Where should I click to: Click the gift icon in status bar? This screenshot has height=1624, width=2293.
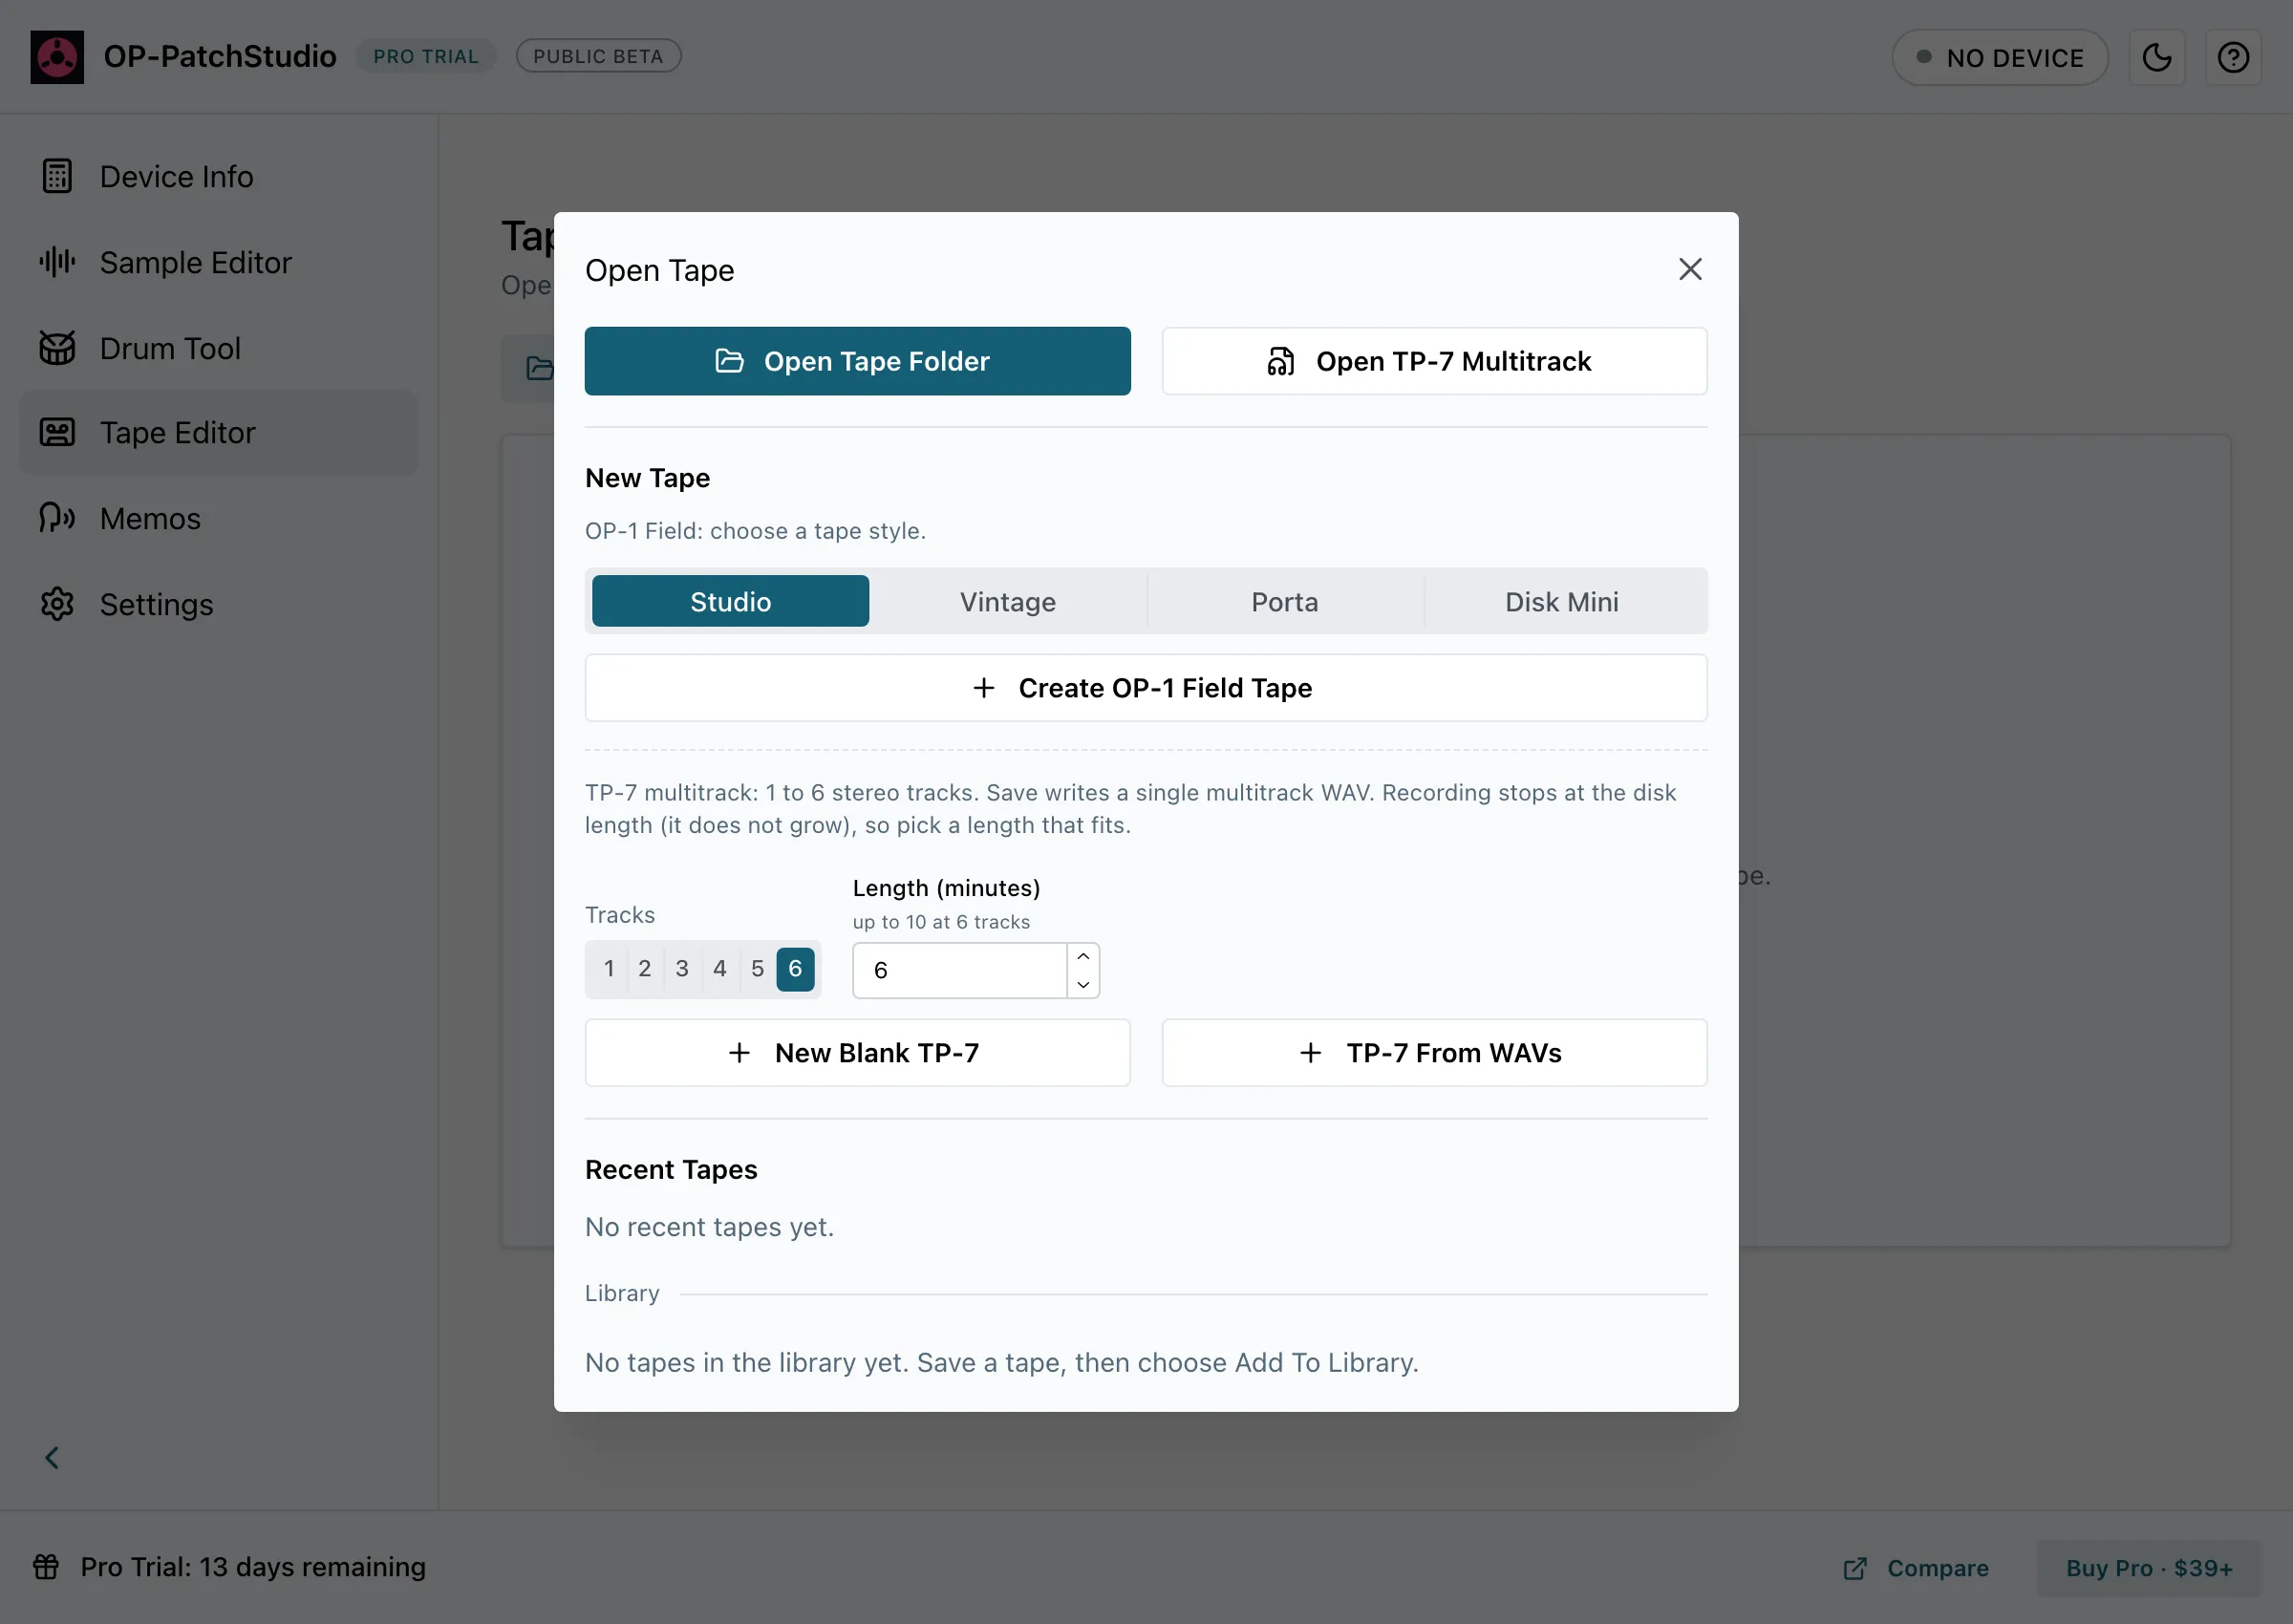click(x=46, y=1566)
